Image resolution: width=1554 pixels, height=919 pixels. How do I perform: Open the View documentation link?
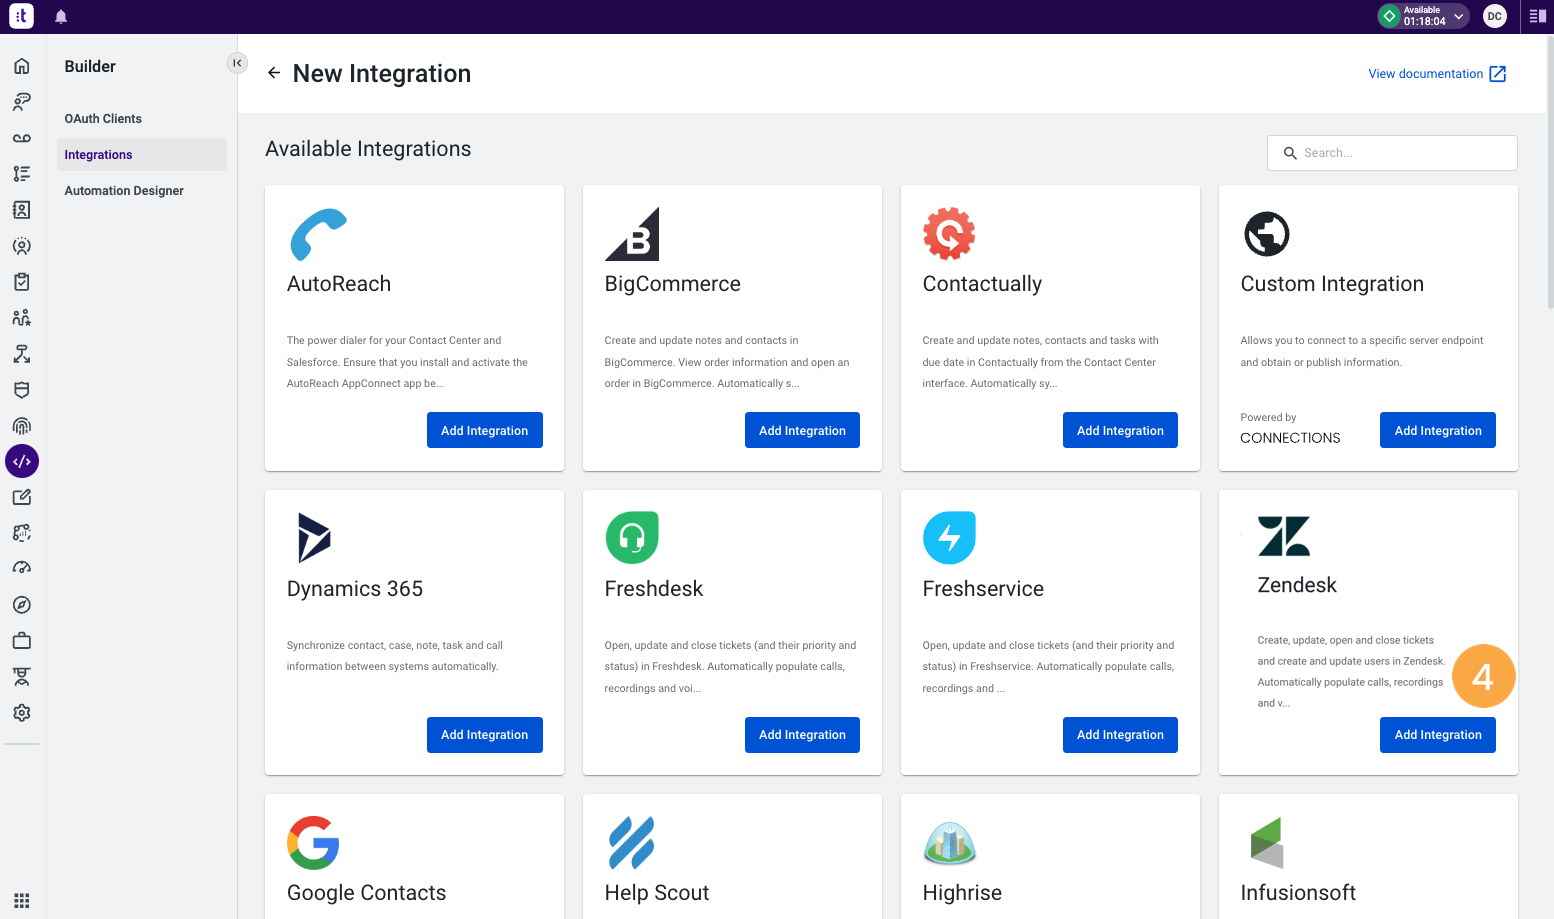(x=1437, y=74)
